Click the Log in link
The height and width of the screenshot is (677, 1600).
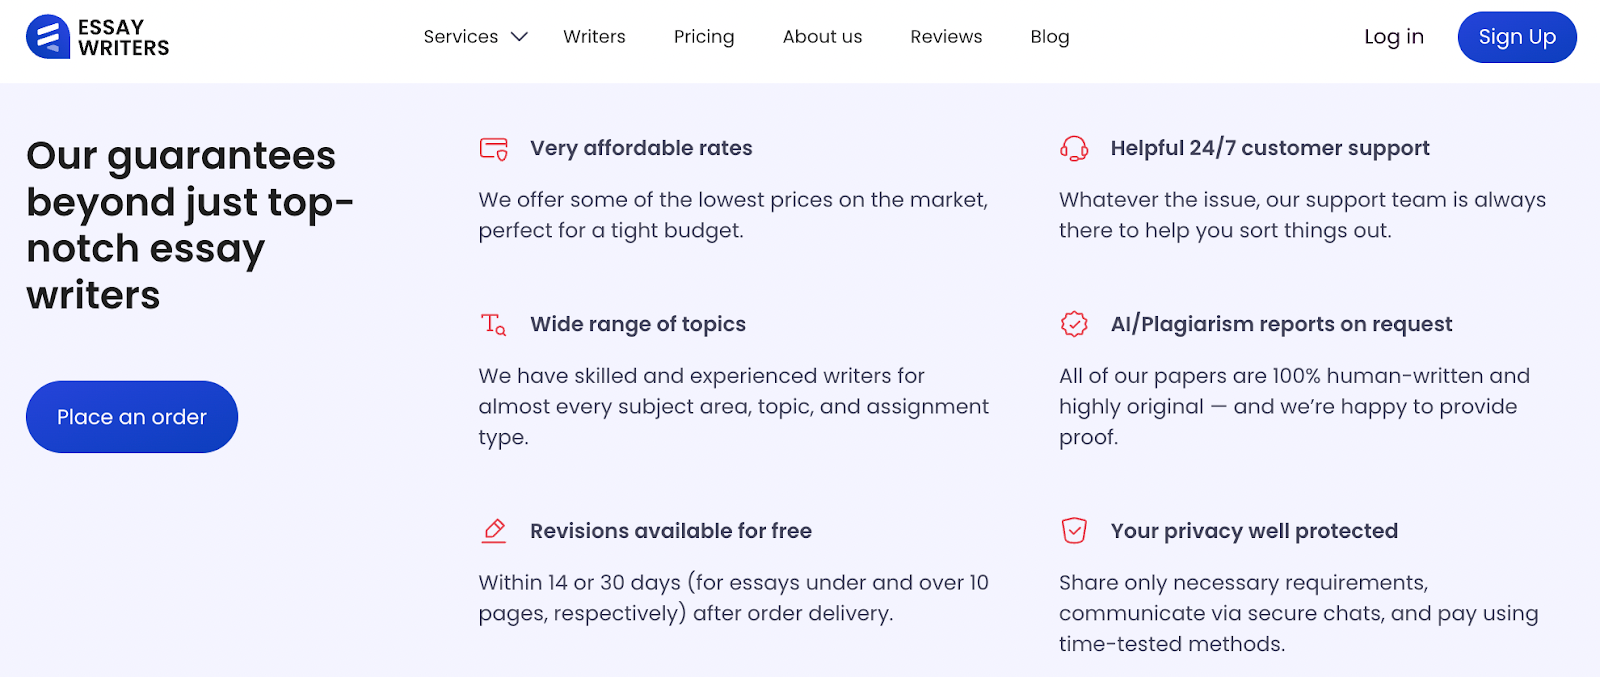pos(1394,37)
